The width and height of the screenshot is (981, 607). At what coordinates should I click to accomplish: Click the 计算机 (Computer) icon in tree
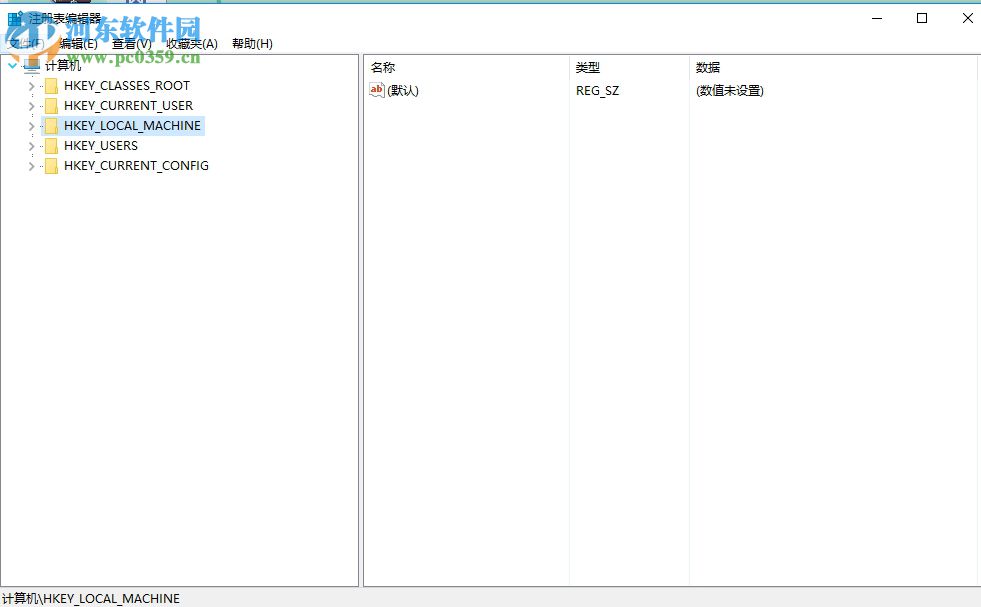[33, 64]
